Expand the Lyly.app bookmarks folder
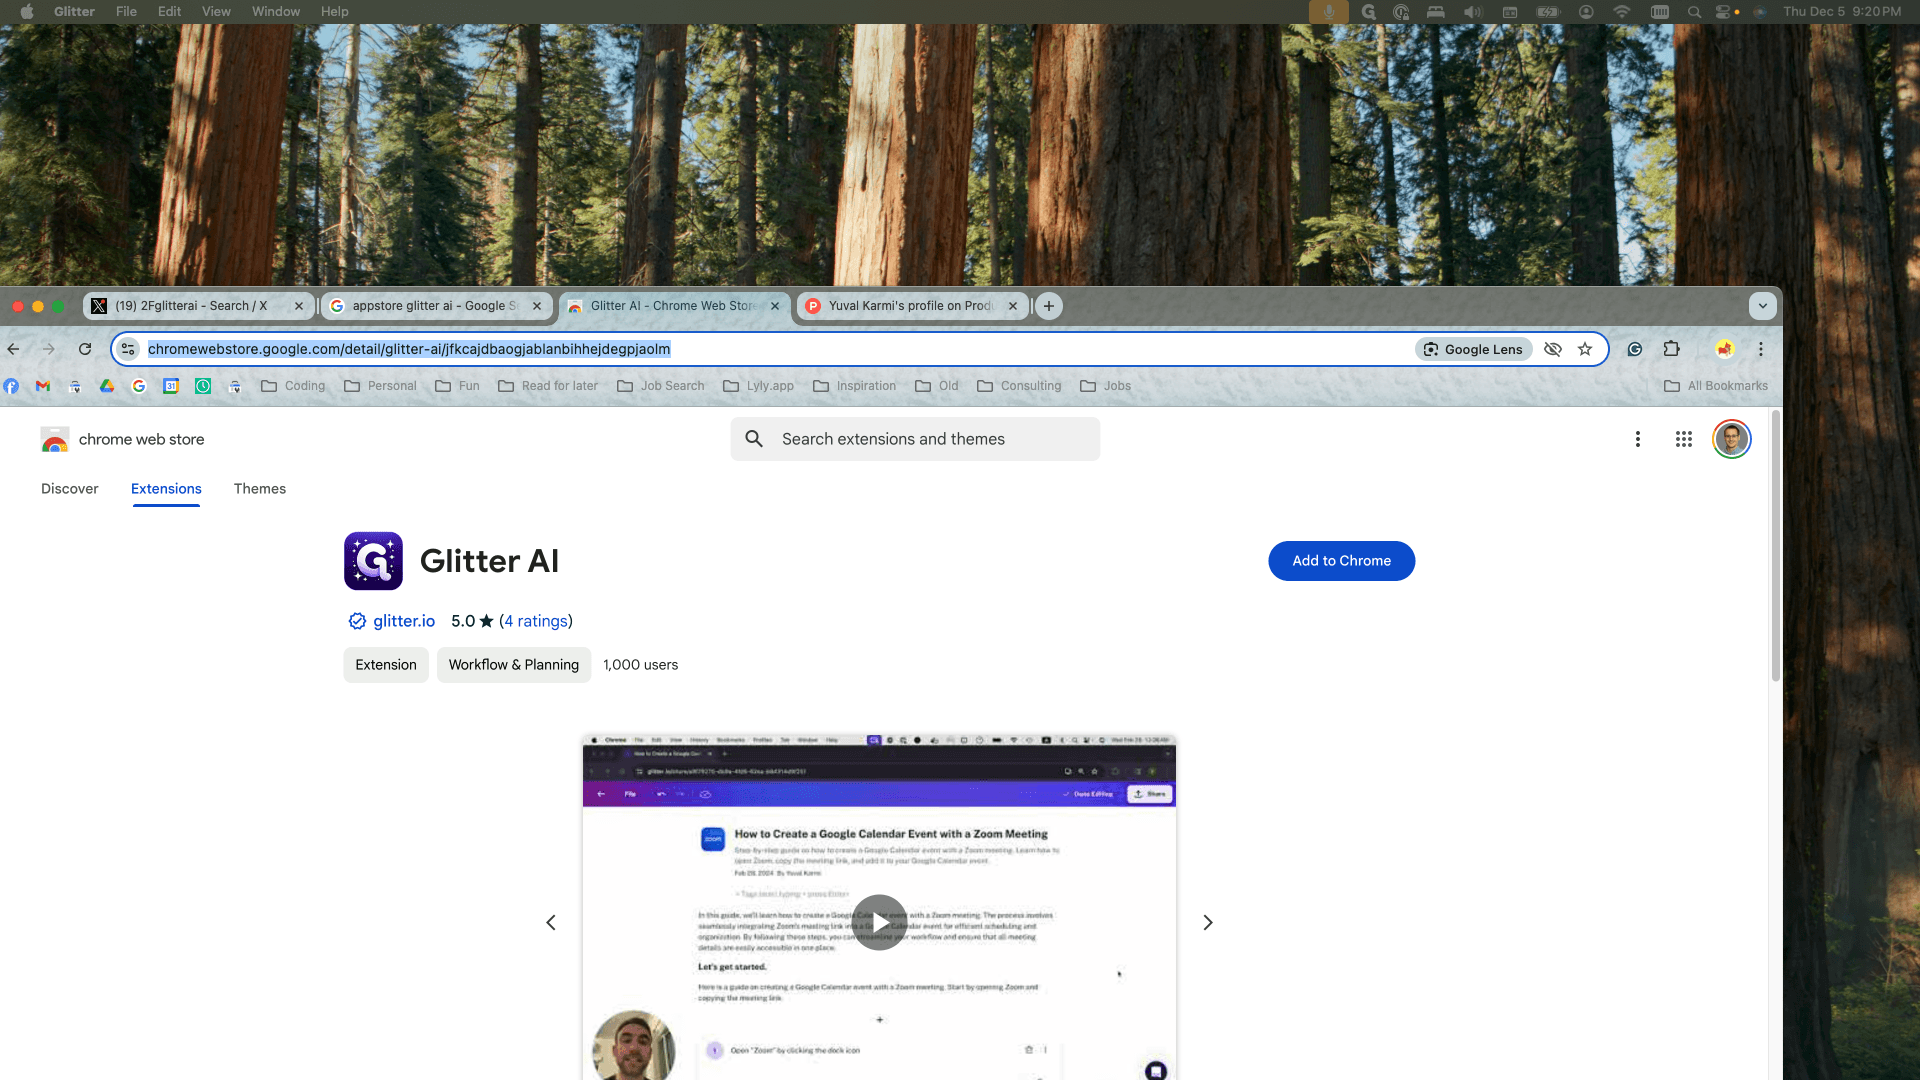Viewport: 1920px width, 1080px height. [758, 386]
